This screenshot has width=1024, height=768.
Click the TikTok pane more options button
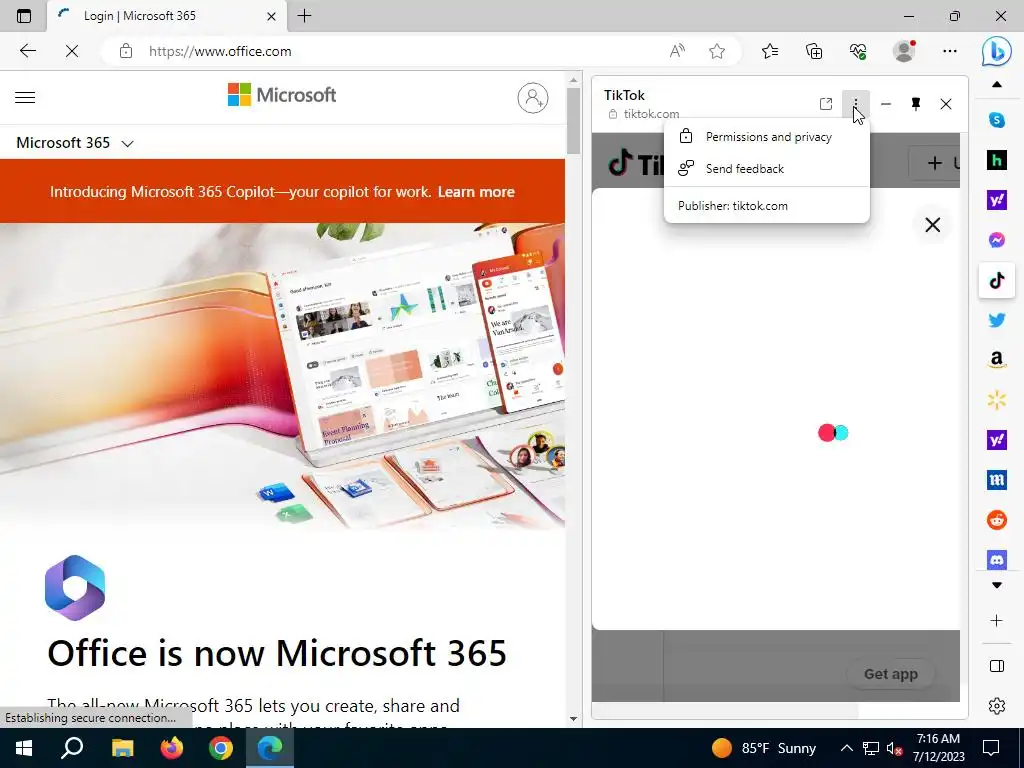point(856,104)
